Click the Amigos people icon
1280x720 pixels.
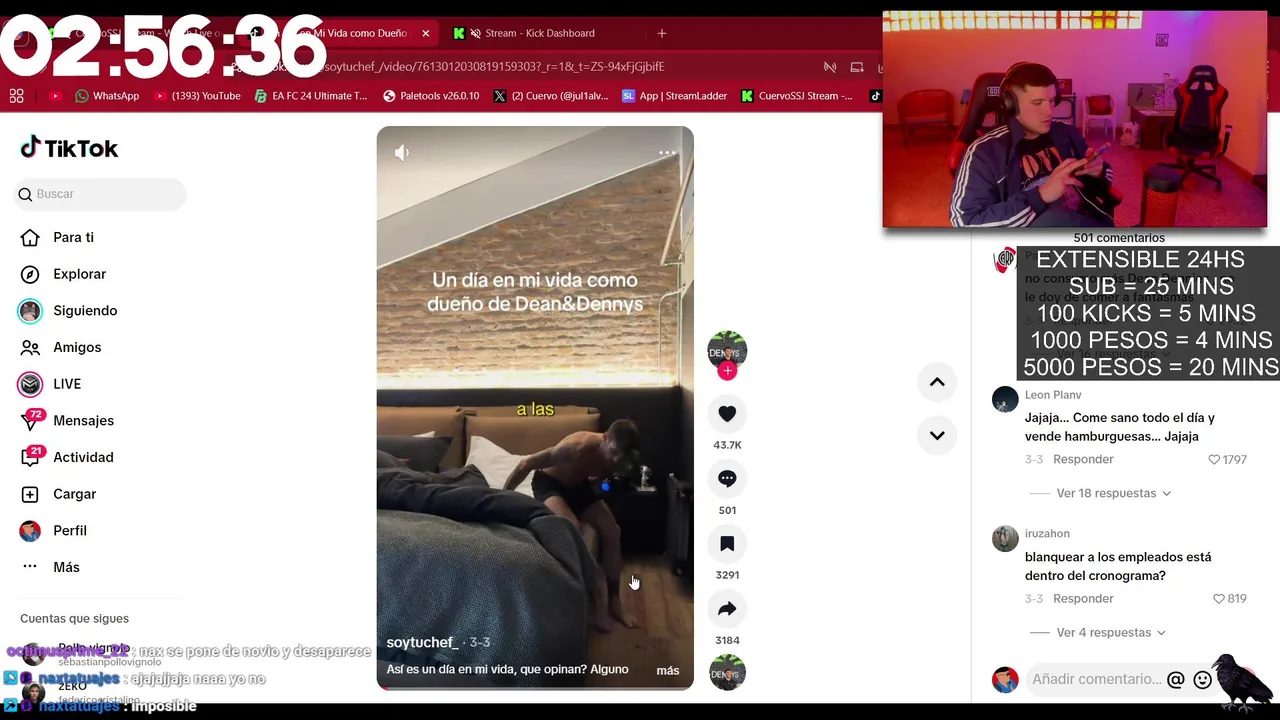click(x=30, y=347)
